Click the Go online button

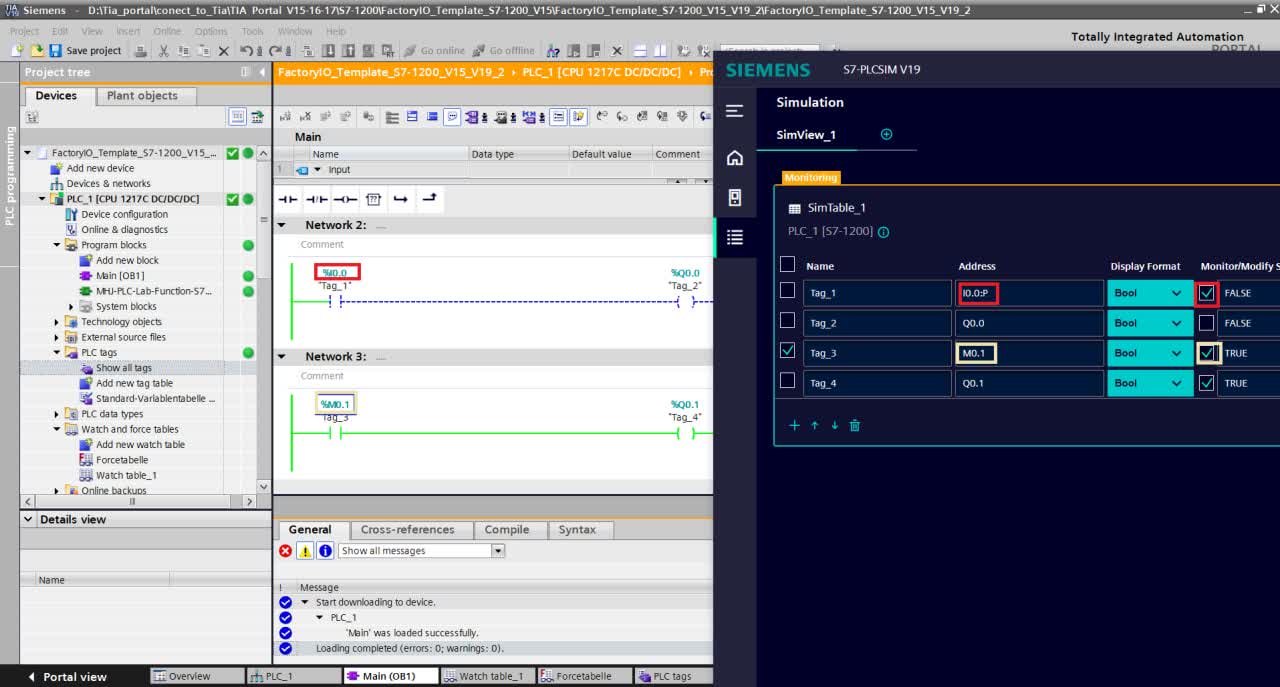coord(434,50)
